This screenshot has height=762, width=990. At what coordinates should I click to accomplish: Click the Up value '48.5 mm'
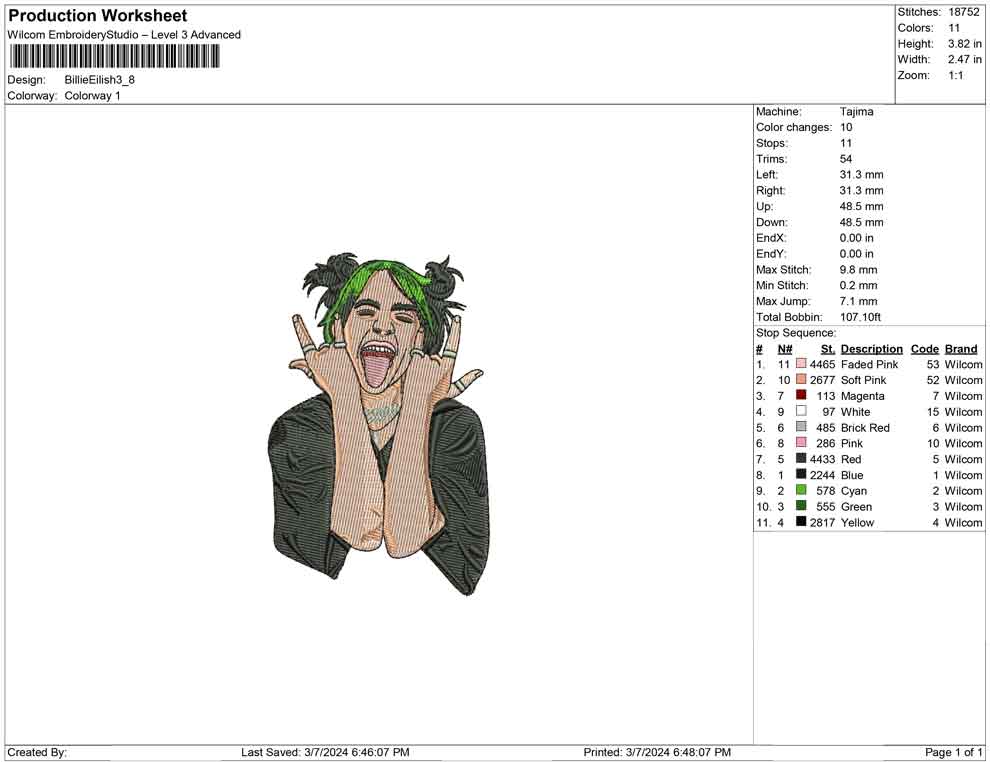coord(862,206)
